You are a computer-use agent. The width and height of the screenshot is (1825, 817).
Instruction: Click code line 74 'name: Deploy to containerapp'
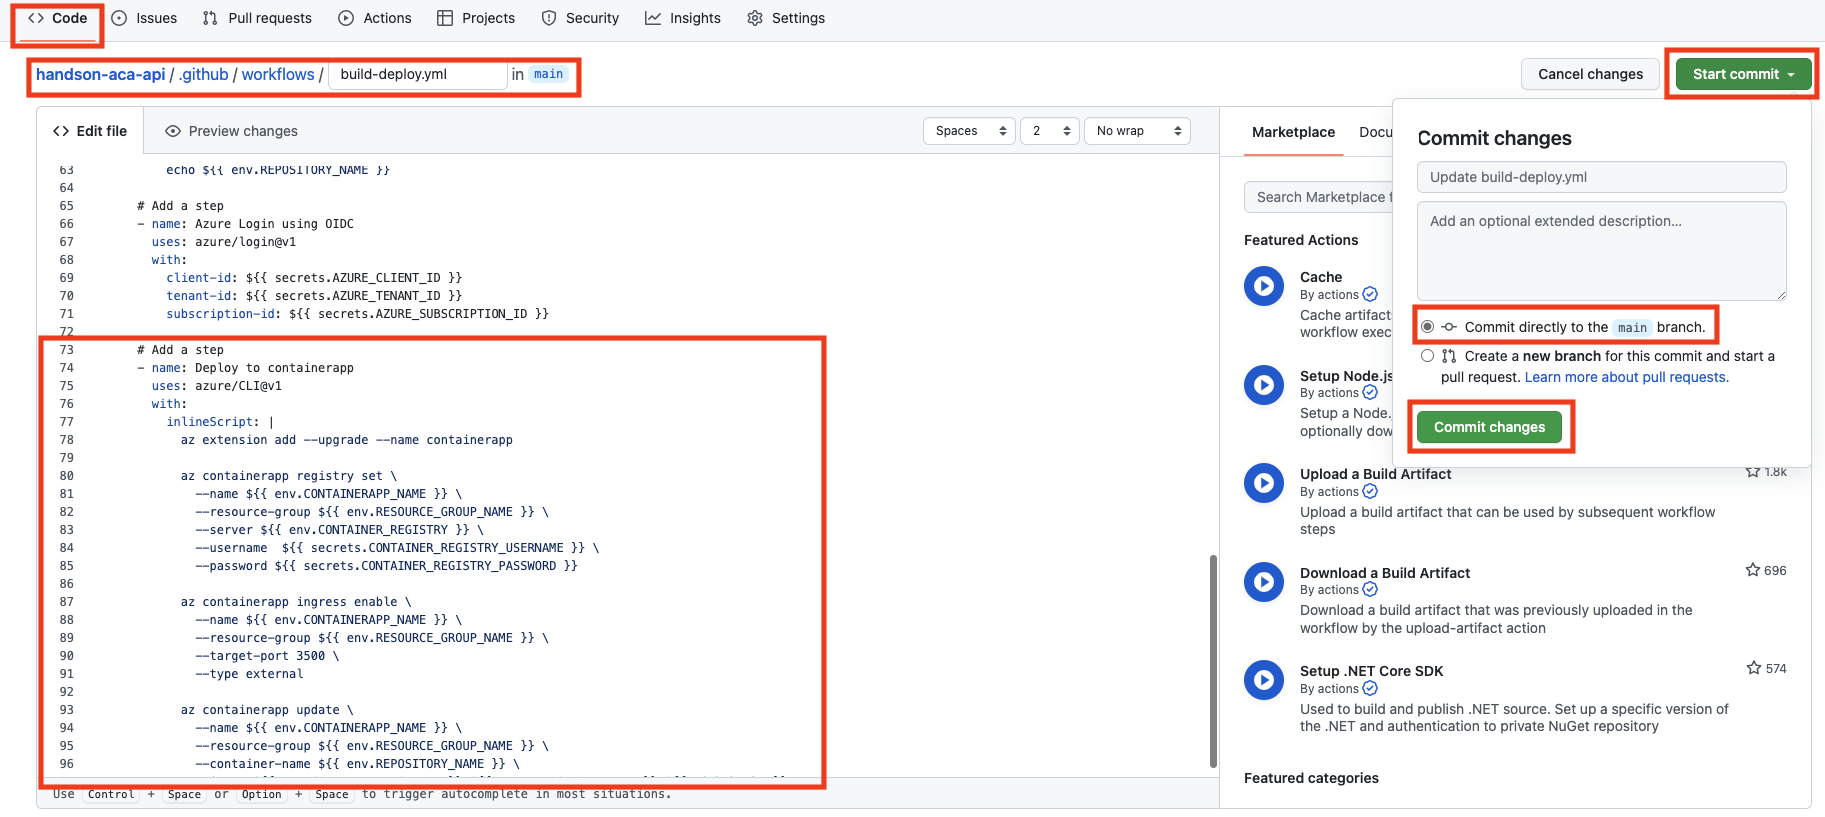[252, 368]
